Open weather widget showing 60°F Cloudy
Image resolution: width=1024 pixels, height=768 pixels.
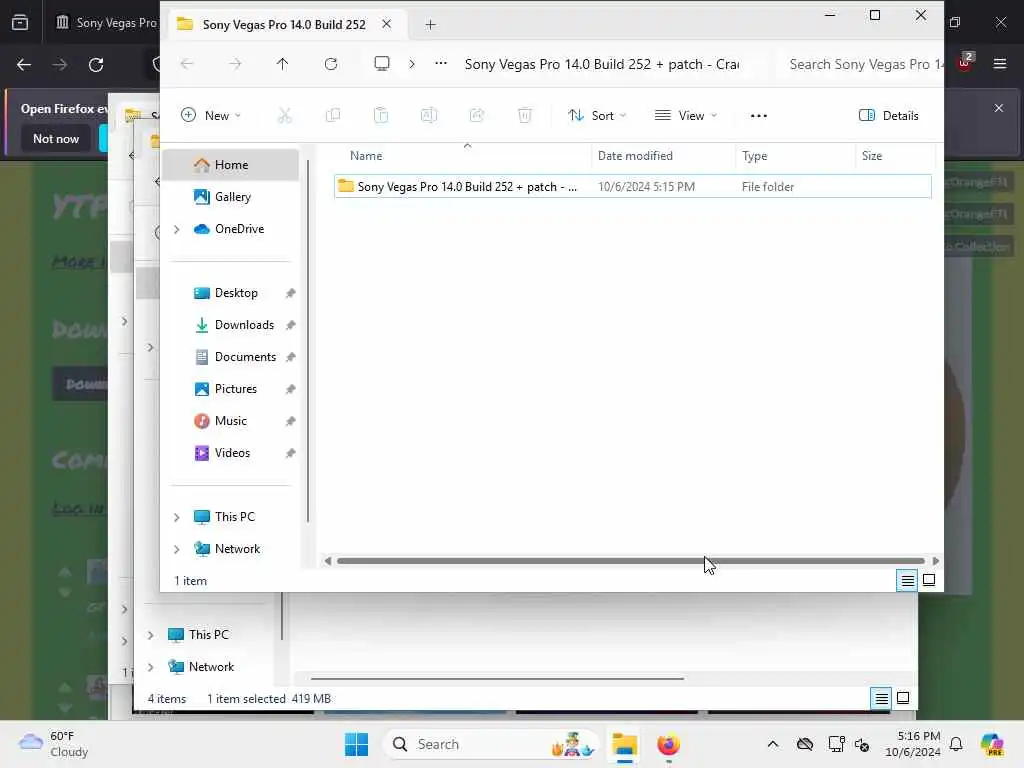(54, 744)
